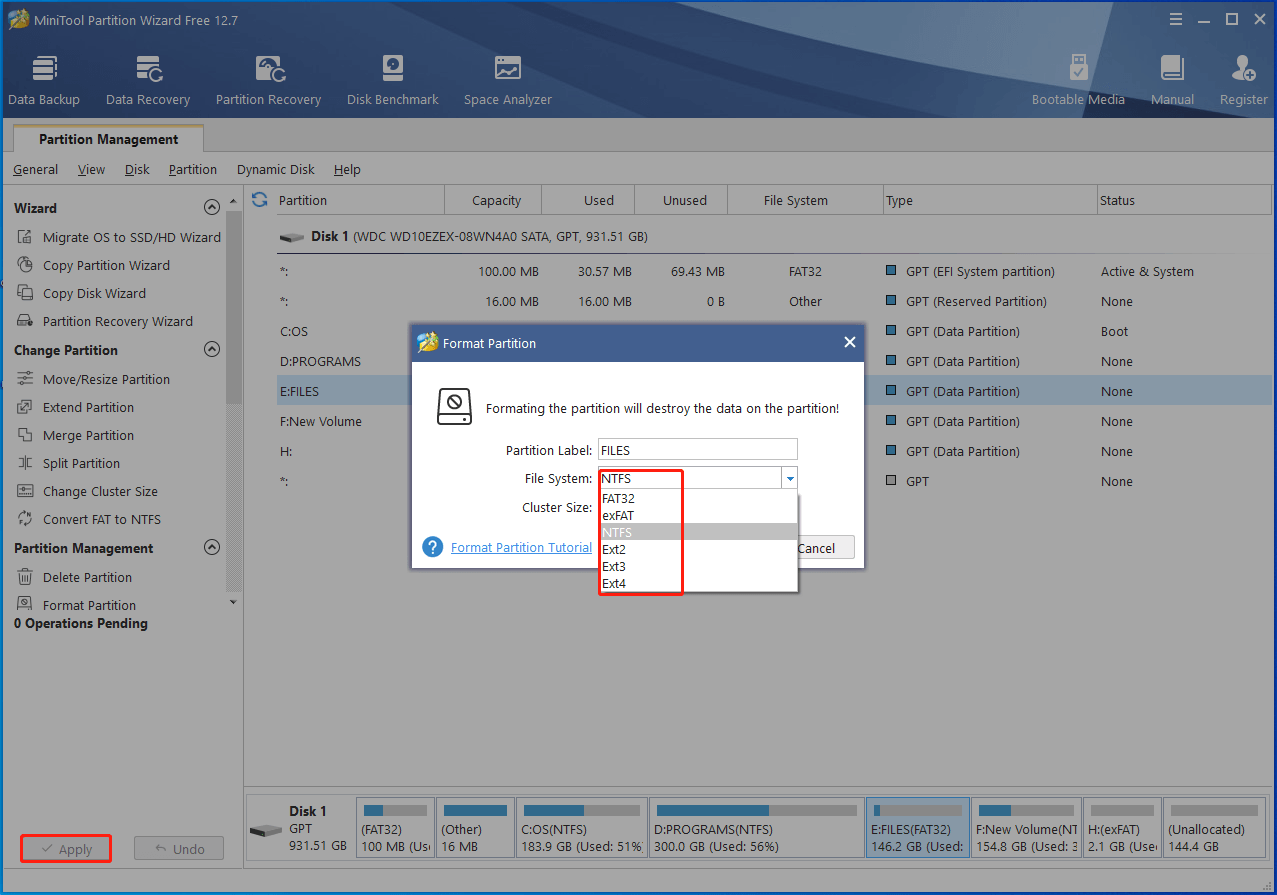1277x895 pixels.
Task: Open the Partition Recovery tool
Action: coord(268,81)
